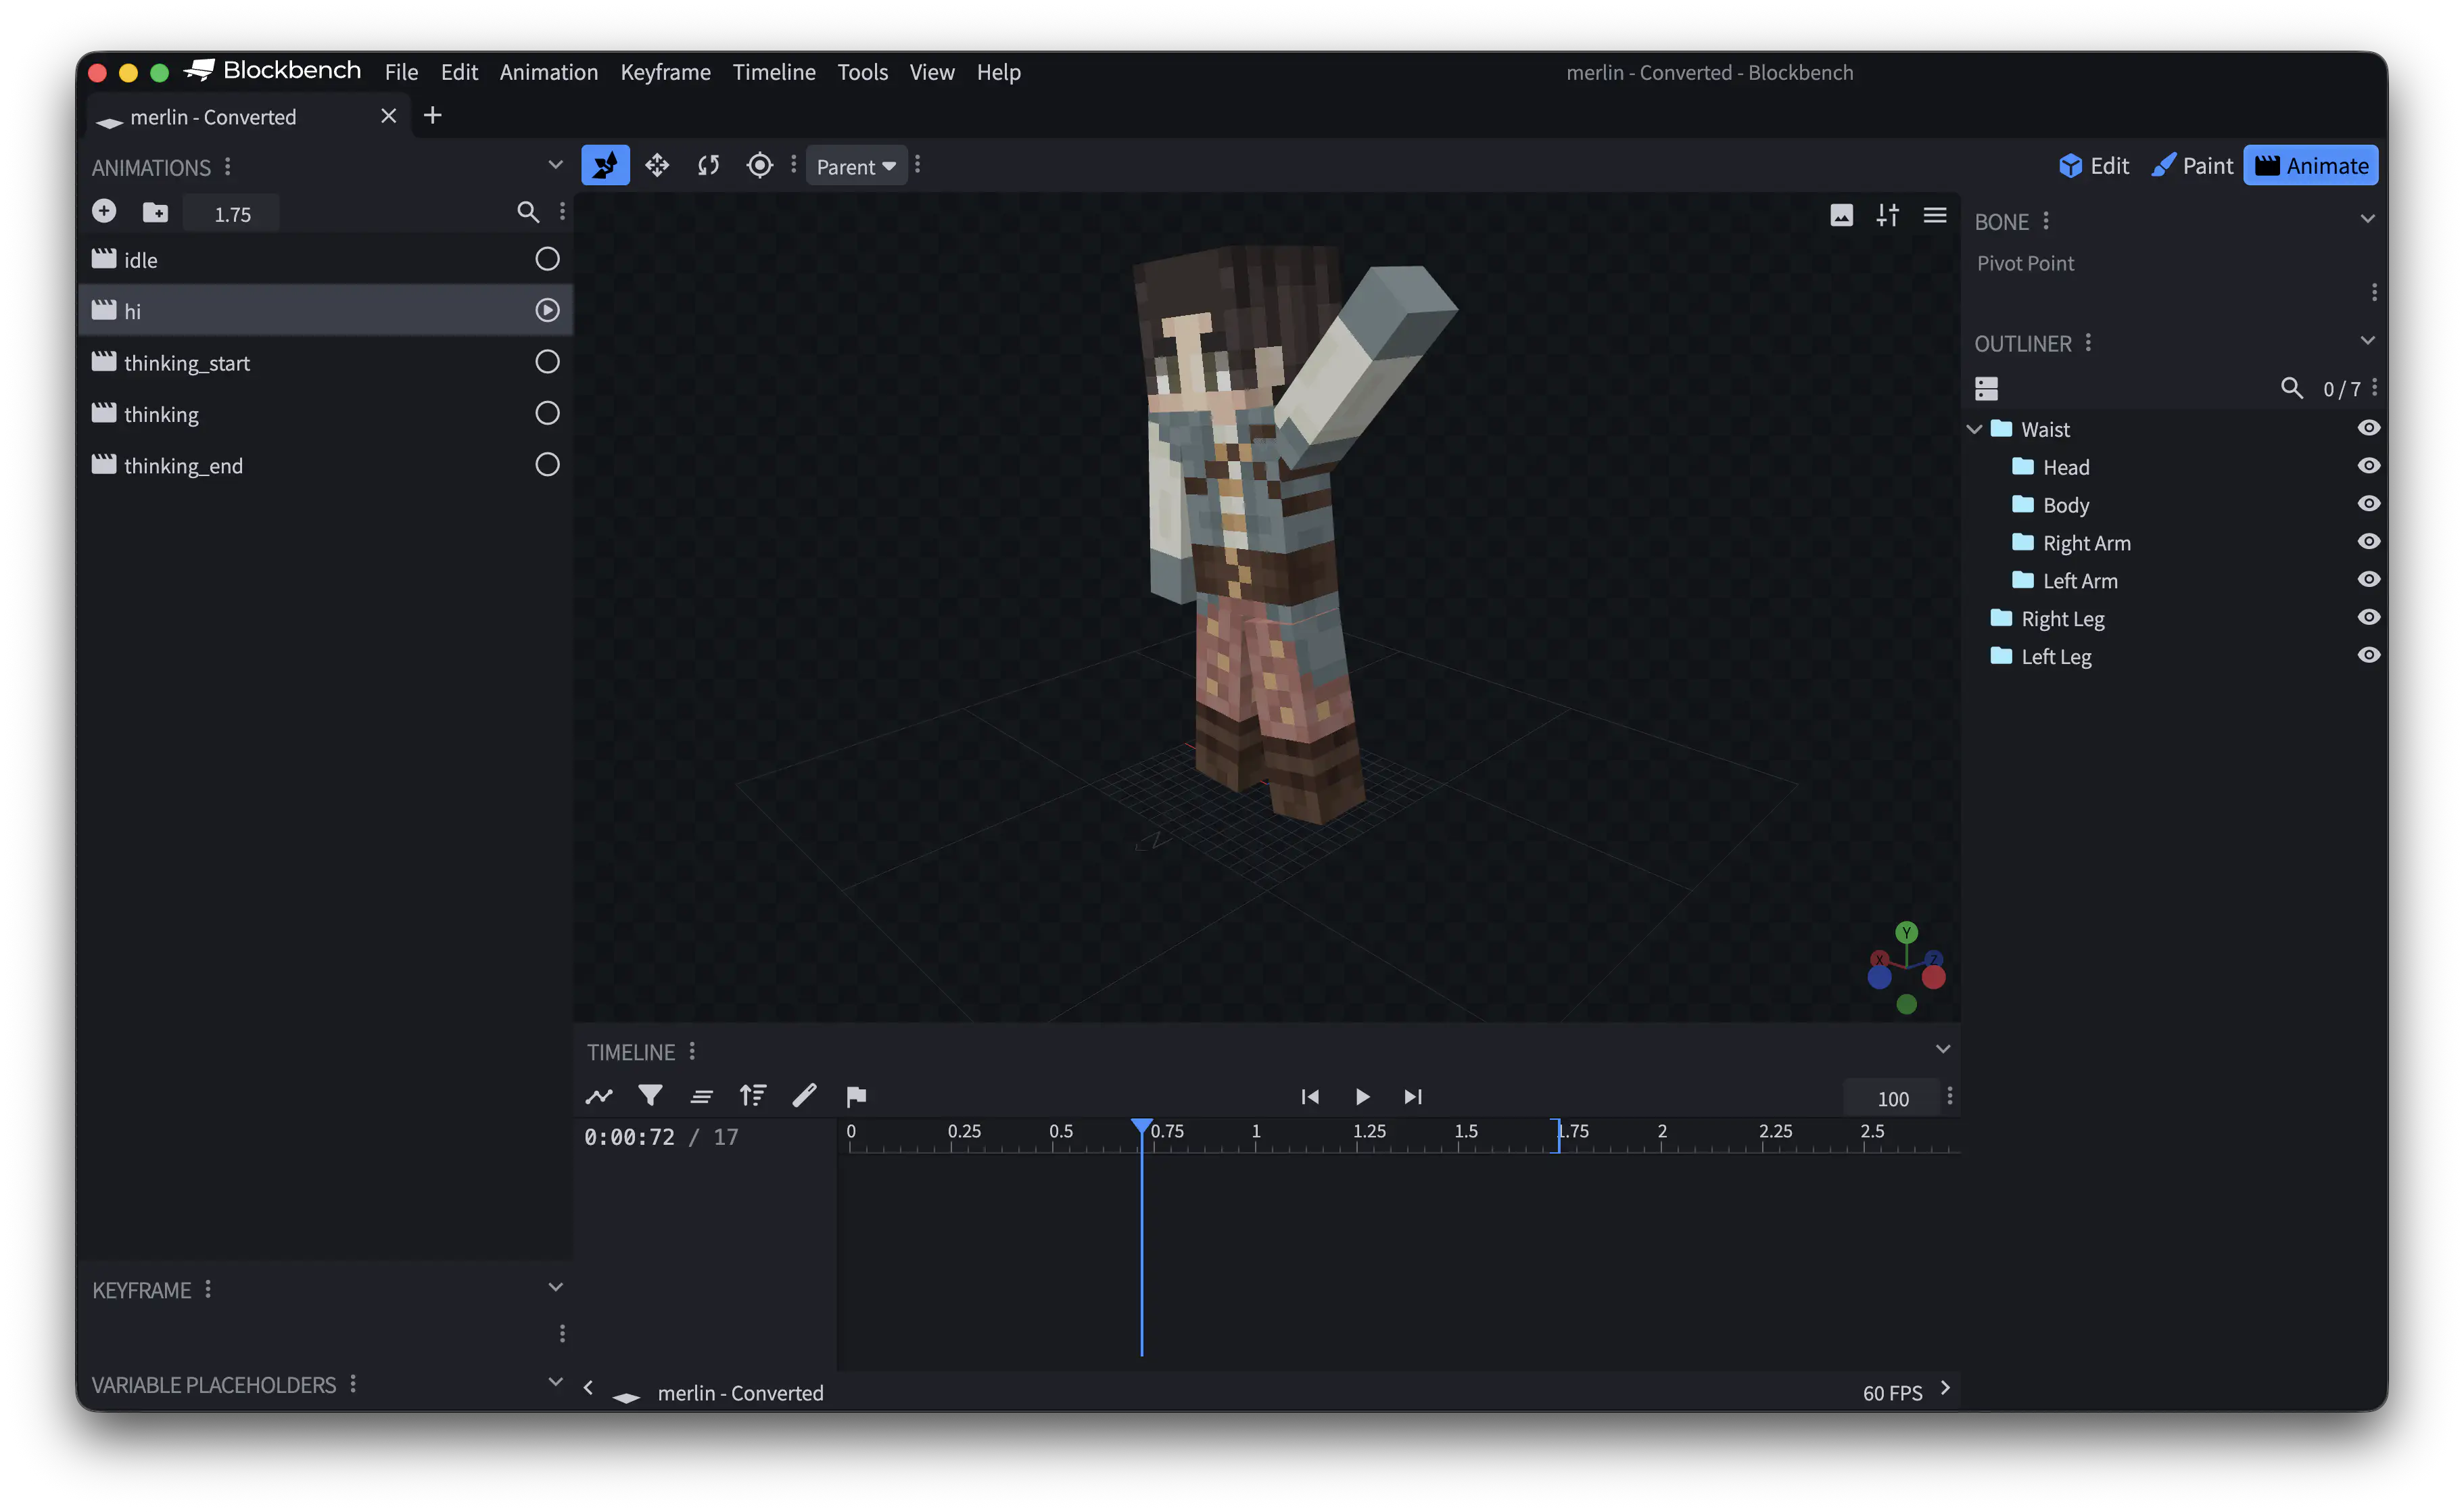The width and height of the screenshot is (2464, 1512).
Task: Open the Parent transform space dropdown
Action: (x=856, y=166)
